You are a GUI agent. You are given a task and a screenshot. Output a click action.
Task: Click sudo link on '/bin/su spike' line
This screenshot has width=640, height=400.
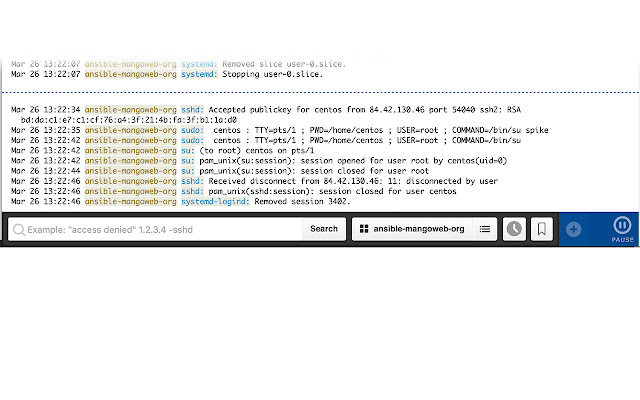[x=192, y=130]
